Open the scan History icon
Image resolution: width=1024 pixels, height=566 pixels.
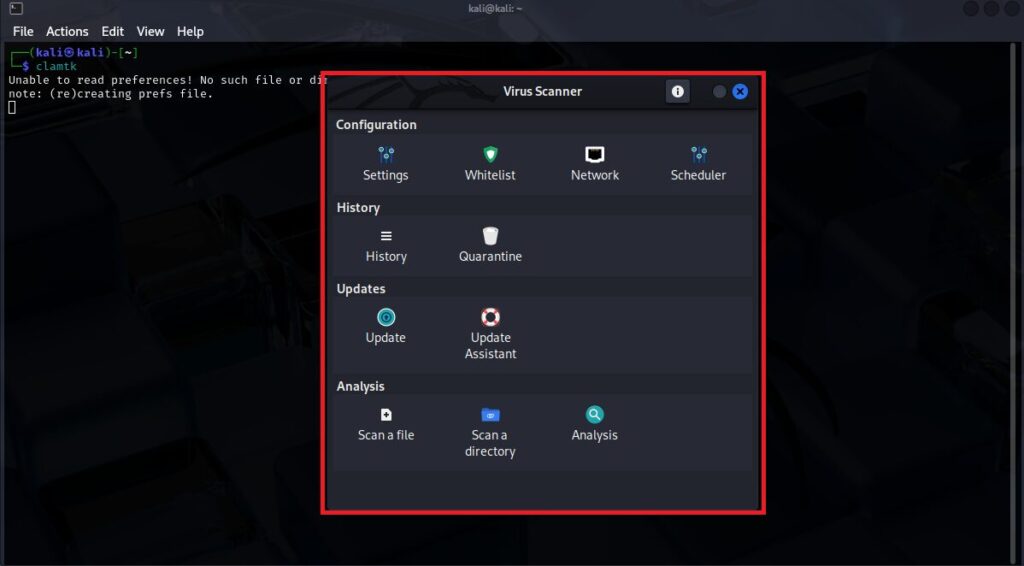[x=386, y=237]
